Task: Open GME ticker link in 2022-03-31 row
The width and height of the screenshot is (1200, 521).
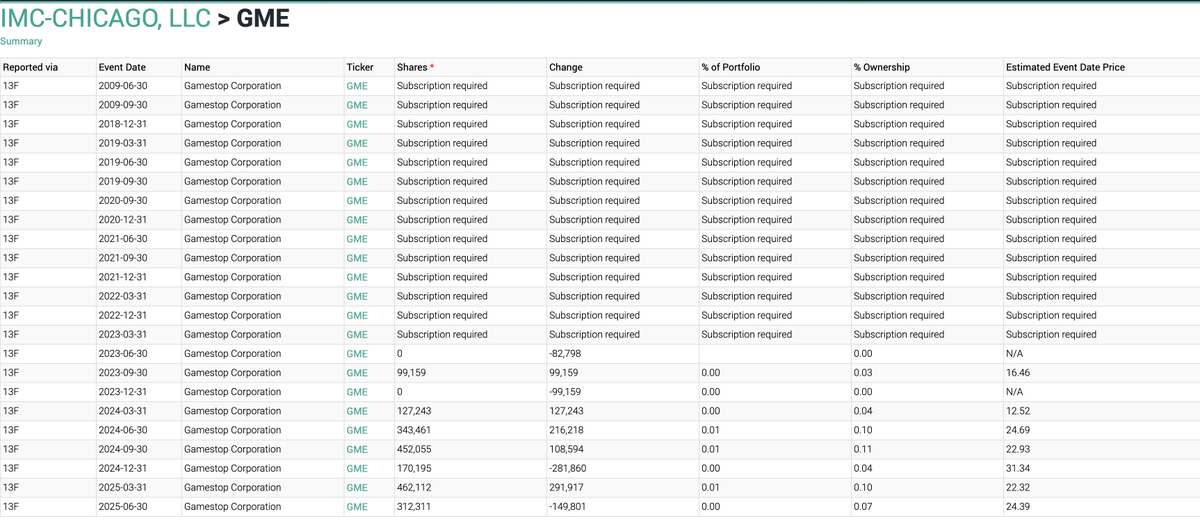Action: [x=357, y=296]
